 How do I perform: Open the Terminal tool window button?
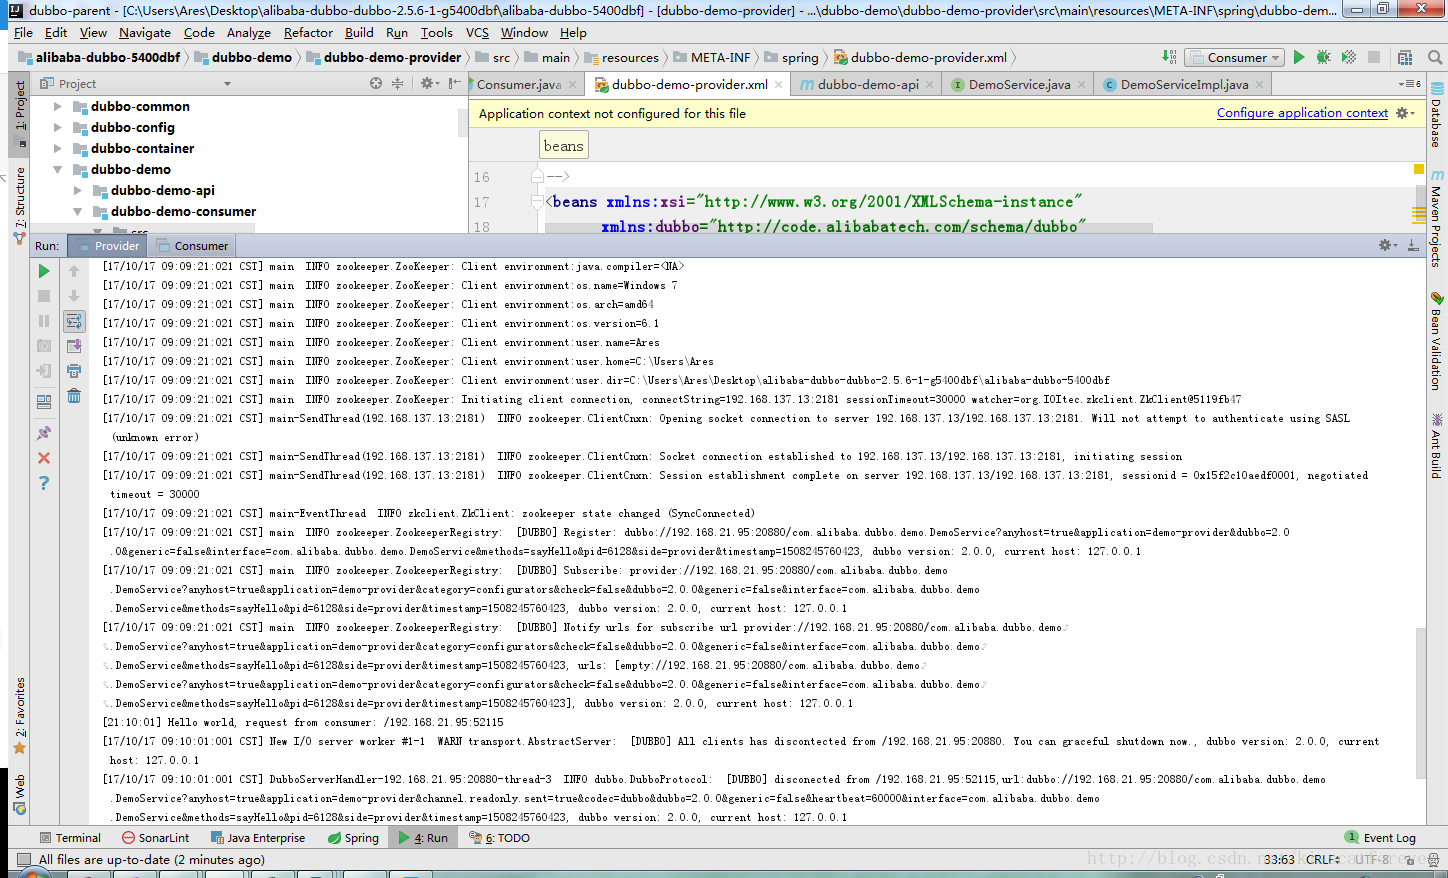[x=70, y=838]
